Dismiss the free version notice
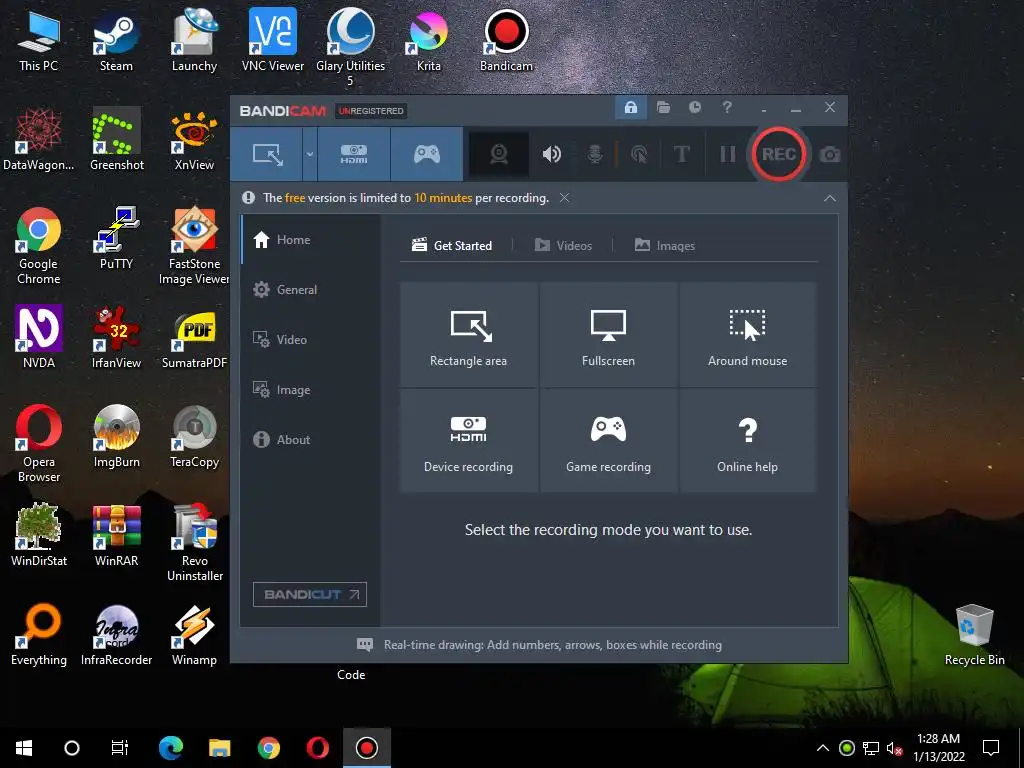Screen dimensions: 1024x768 [x=564, y=198]
